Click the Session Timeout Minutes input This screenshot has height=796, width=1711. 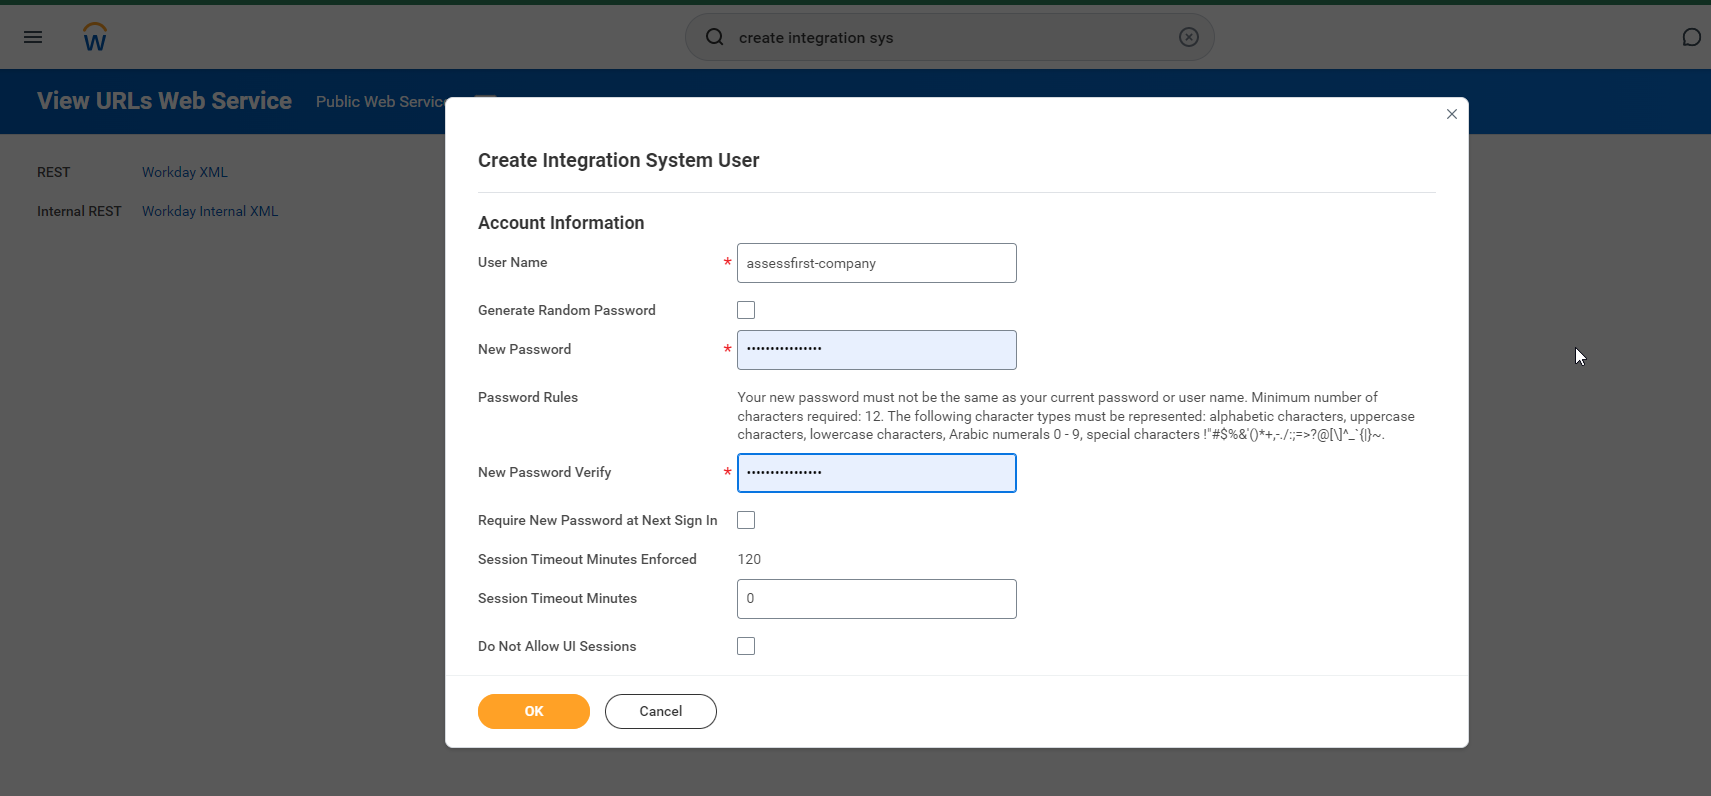876,599
